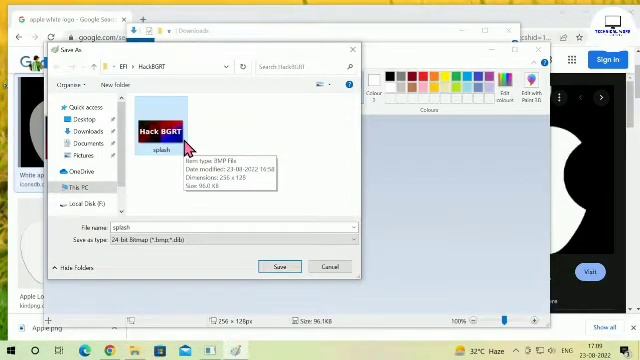Viewport: 640px width, 360px height.
Task: Open Task View on taskbar
Action: [59, 351]
